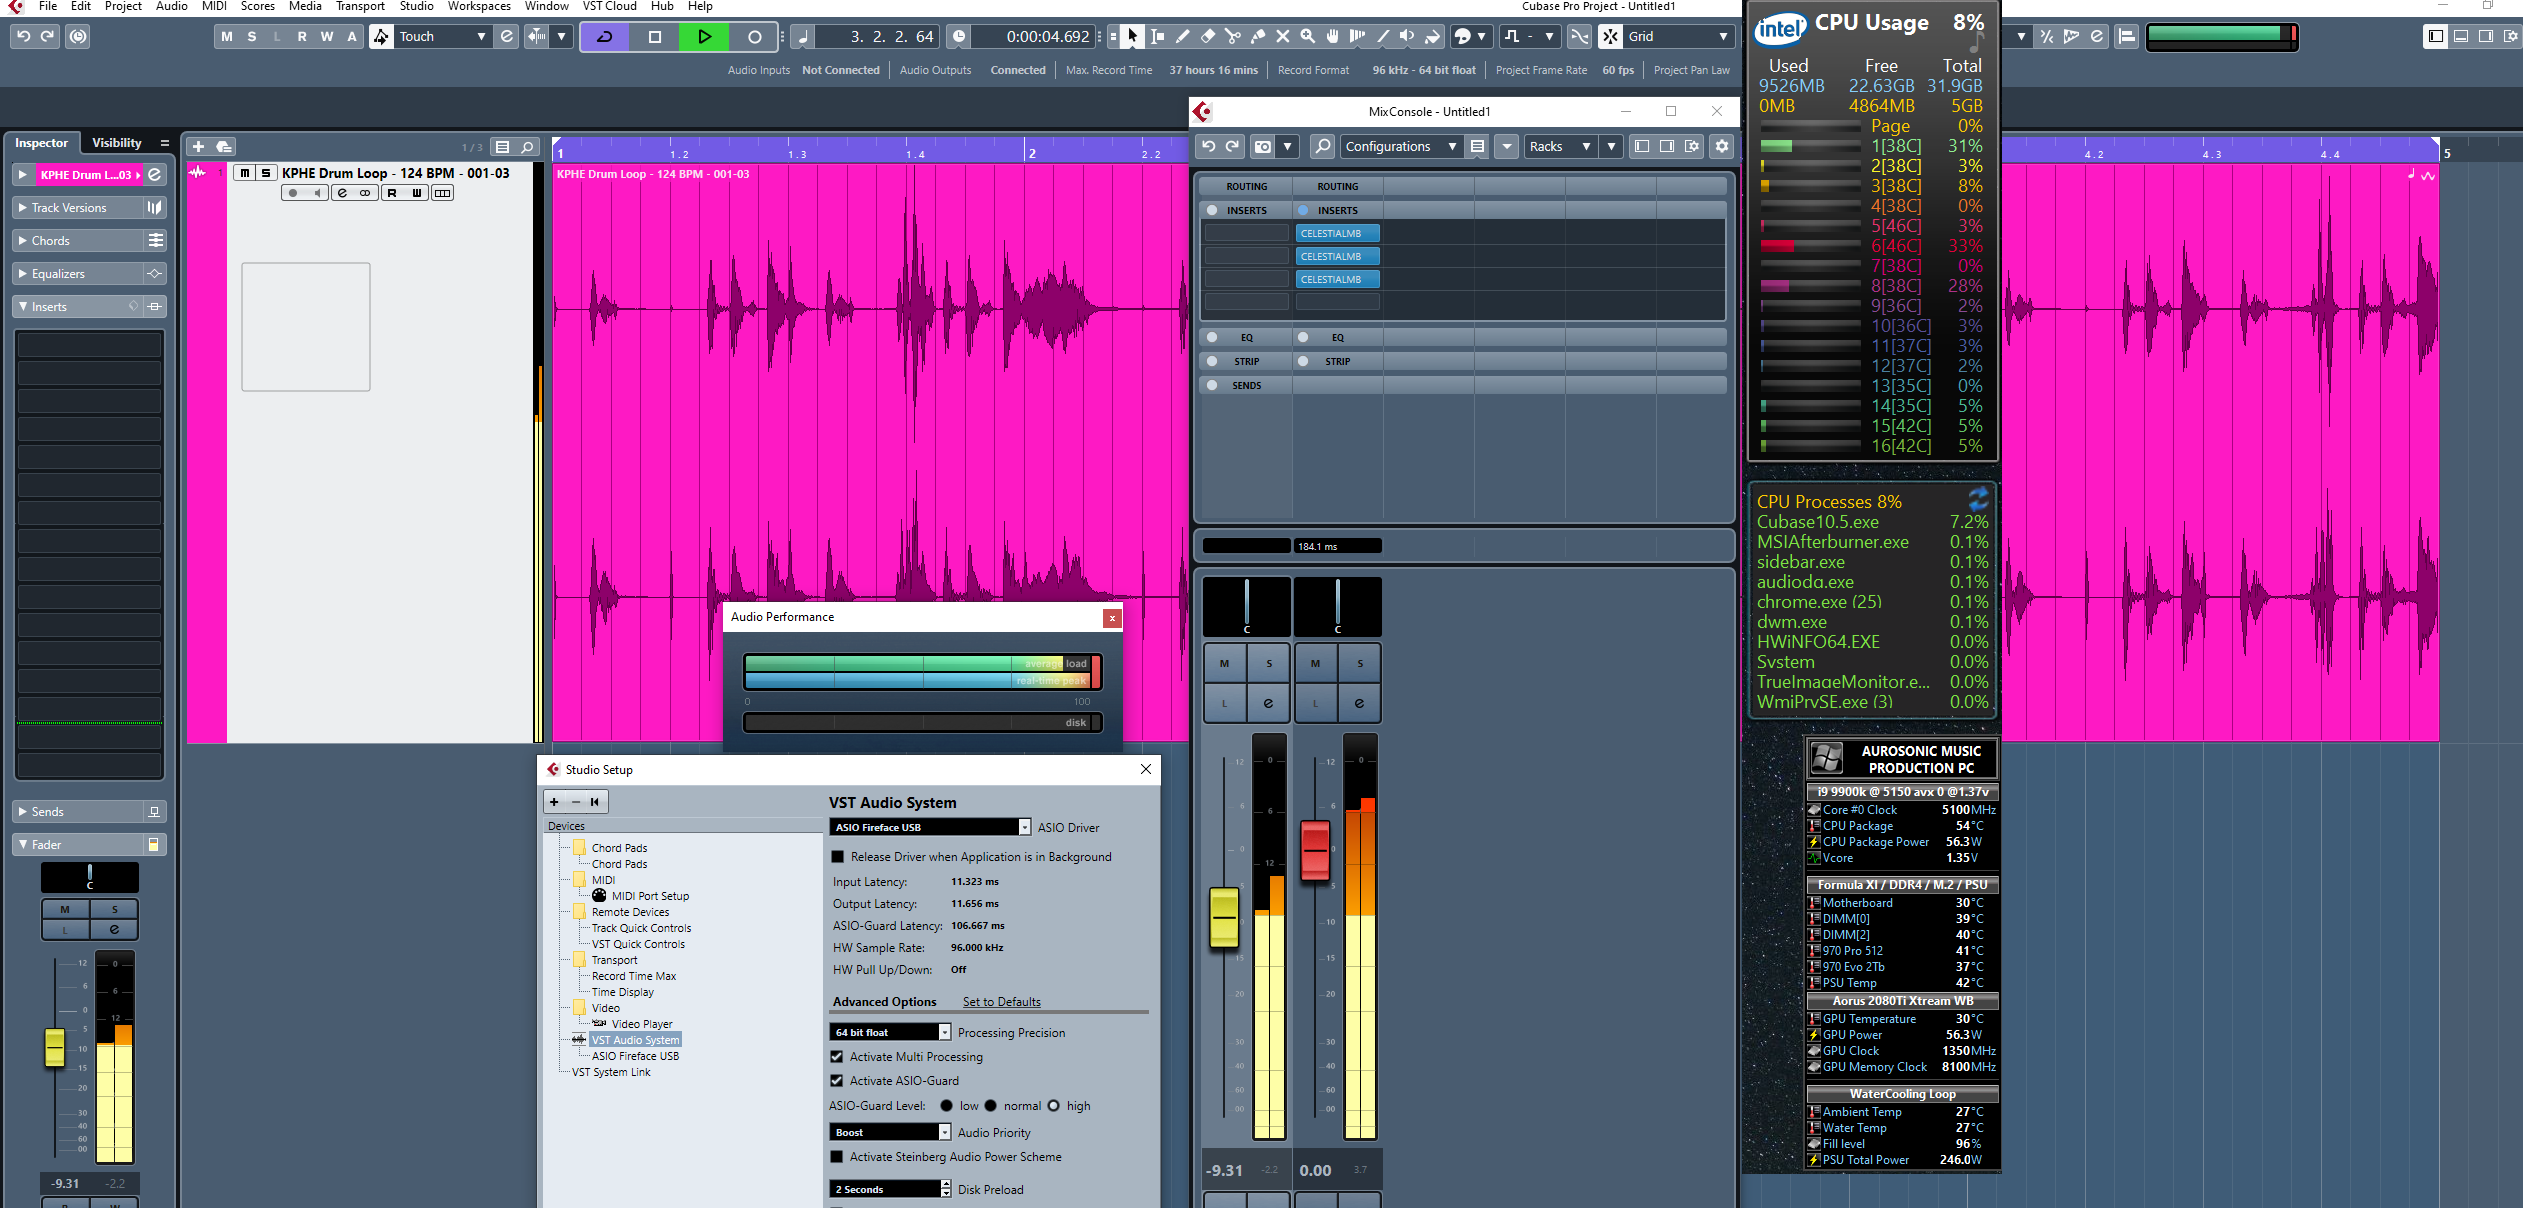Activate the Cycle loop transport button
This screenshot has height=1208, width=2523.
click(x=605, y=37)
